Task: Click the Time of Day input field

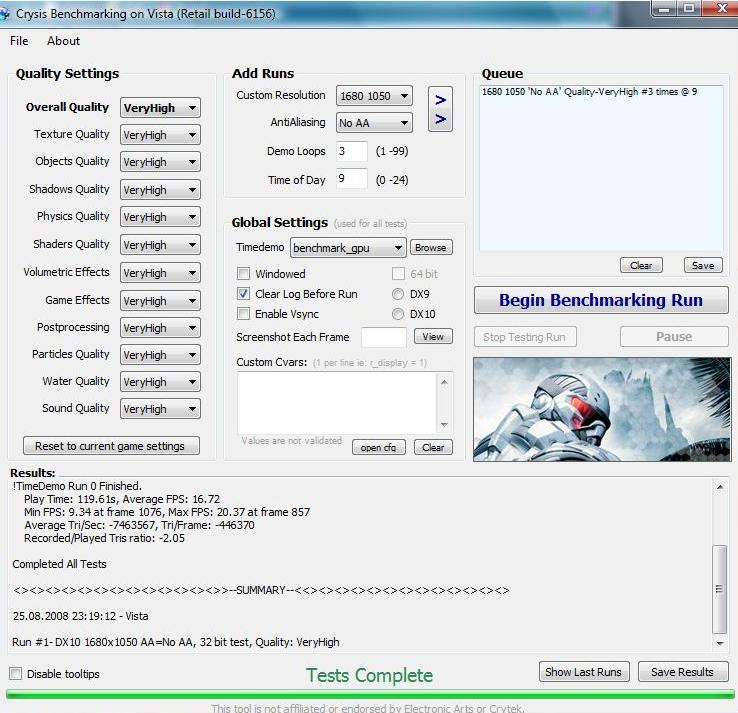Action: click(352, 179)
